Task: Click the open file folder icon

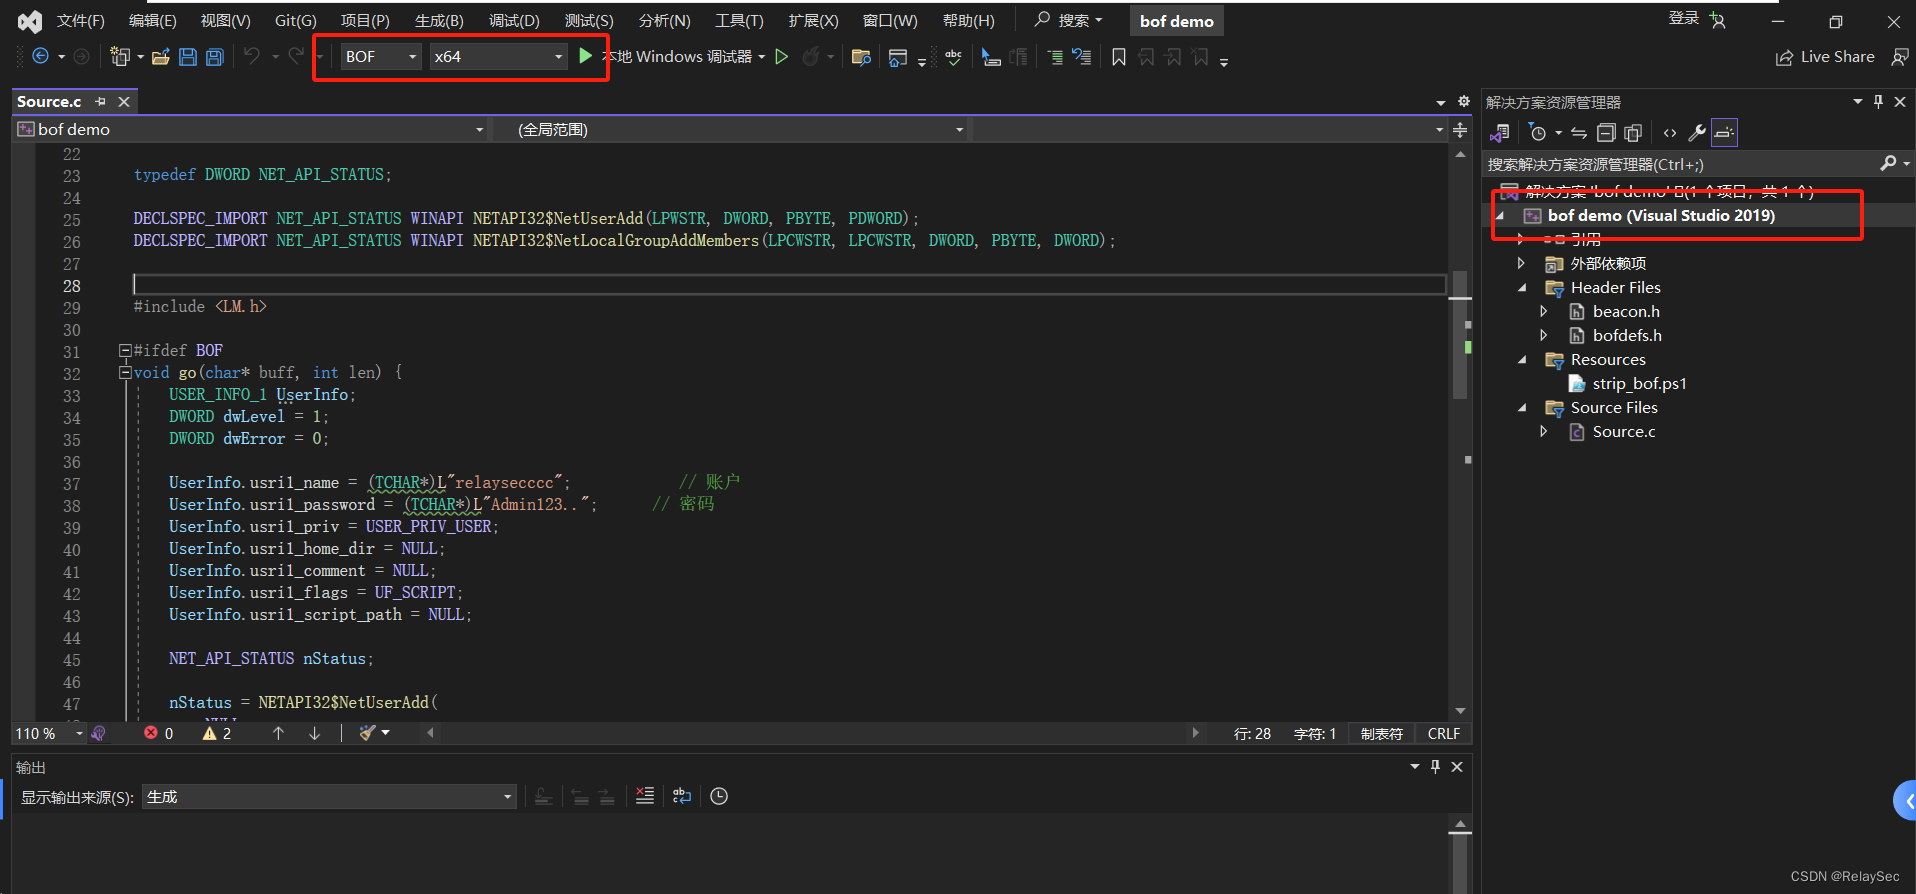Action: (x=161, y=57)
